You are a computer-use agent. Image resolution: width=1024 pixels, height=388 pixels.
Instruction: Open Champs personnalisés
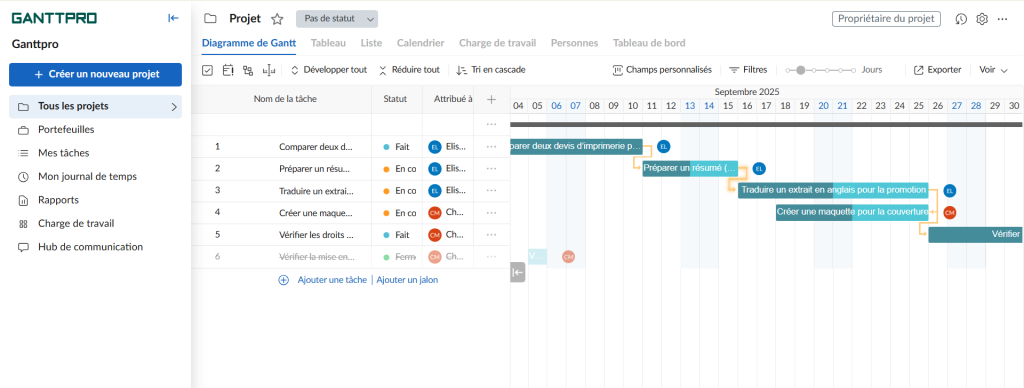point(662,70)
